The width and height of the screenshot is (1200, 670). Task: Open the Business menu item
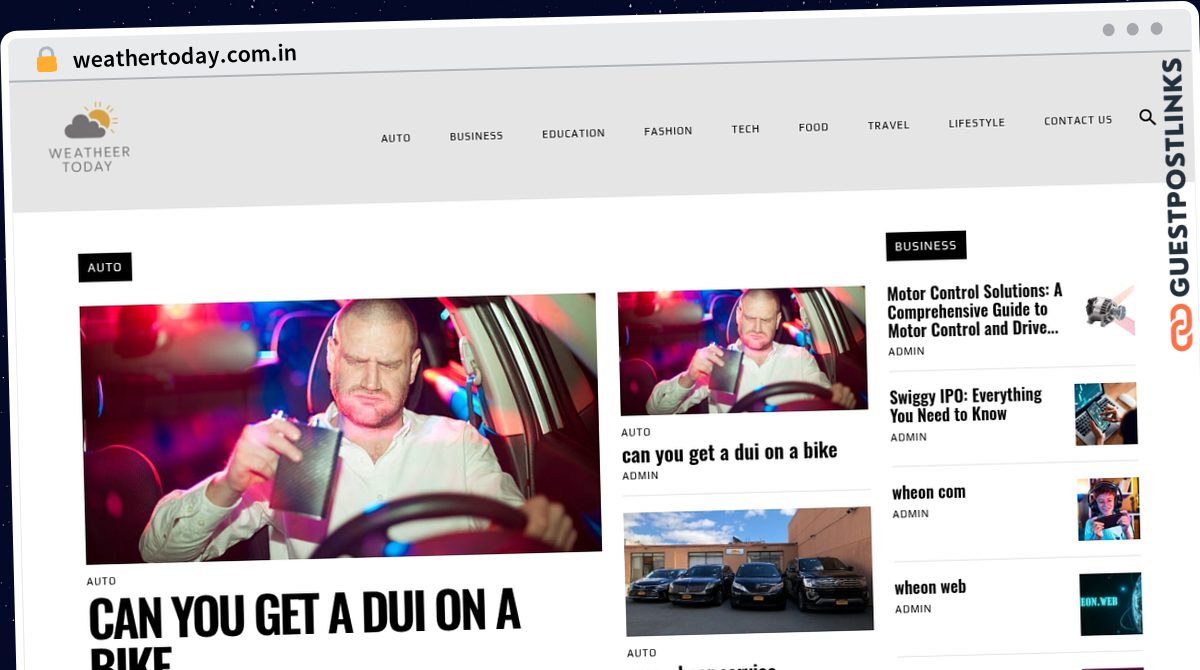tap(476, 136)
